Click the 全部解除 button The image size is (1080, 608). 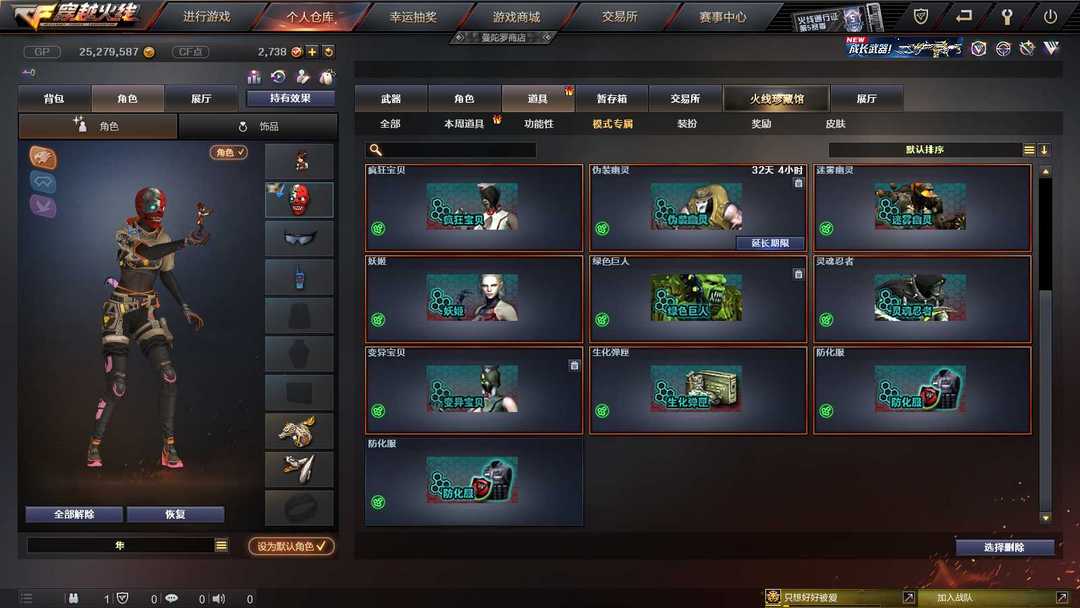(74, 514)
